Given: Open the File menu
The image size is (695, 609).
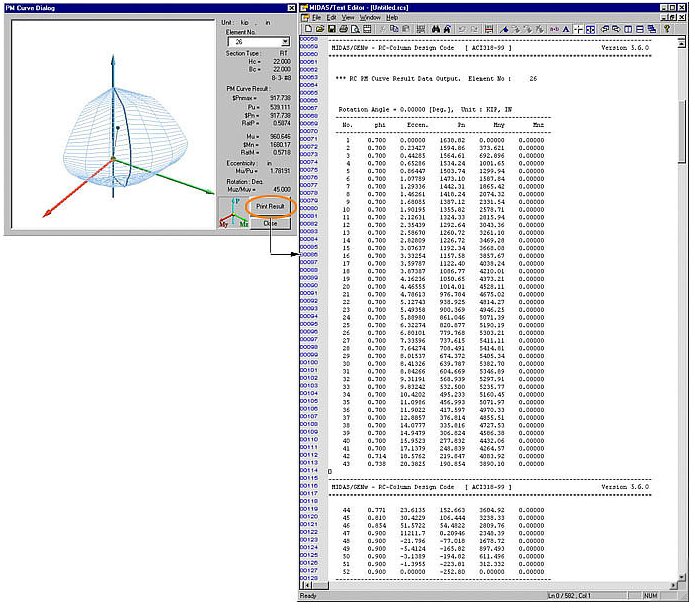Looking at the screenshot, I should click(316, 17).
